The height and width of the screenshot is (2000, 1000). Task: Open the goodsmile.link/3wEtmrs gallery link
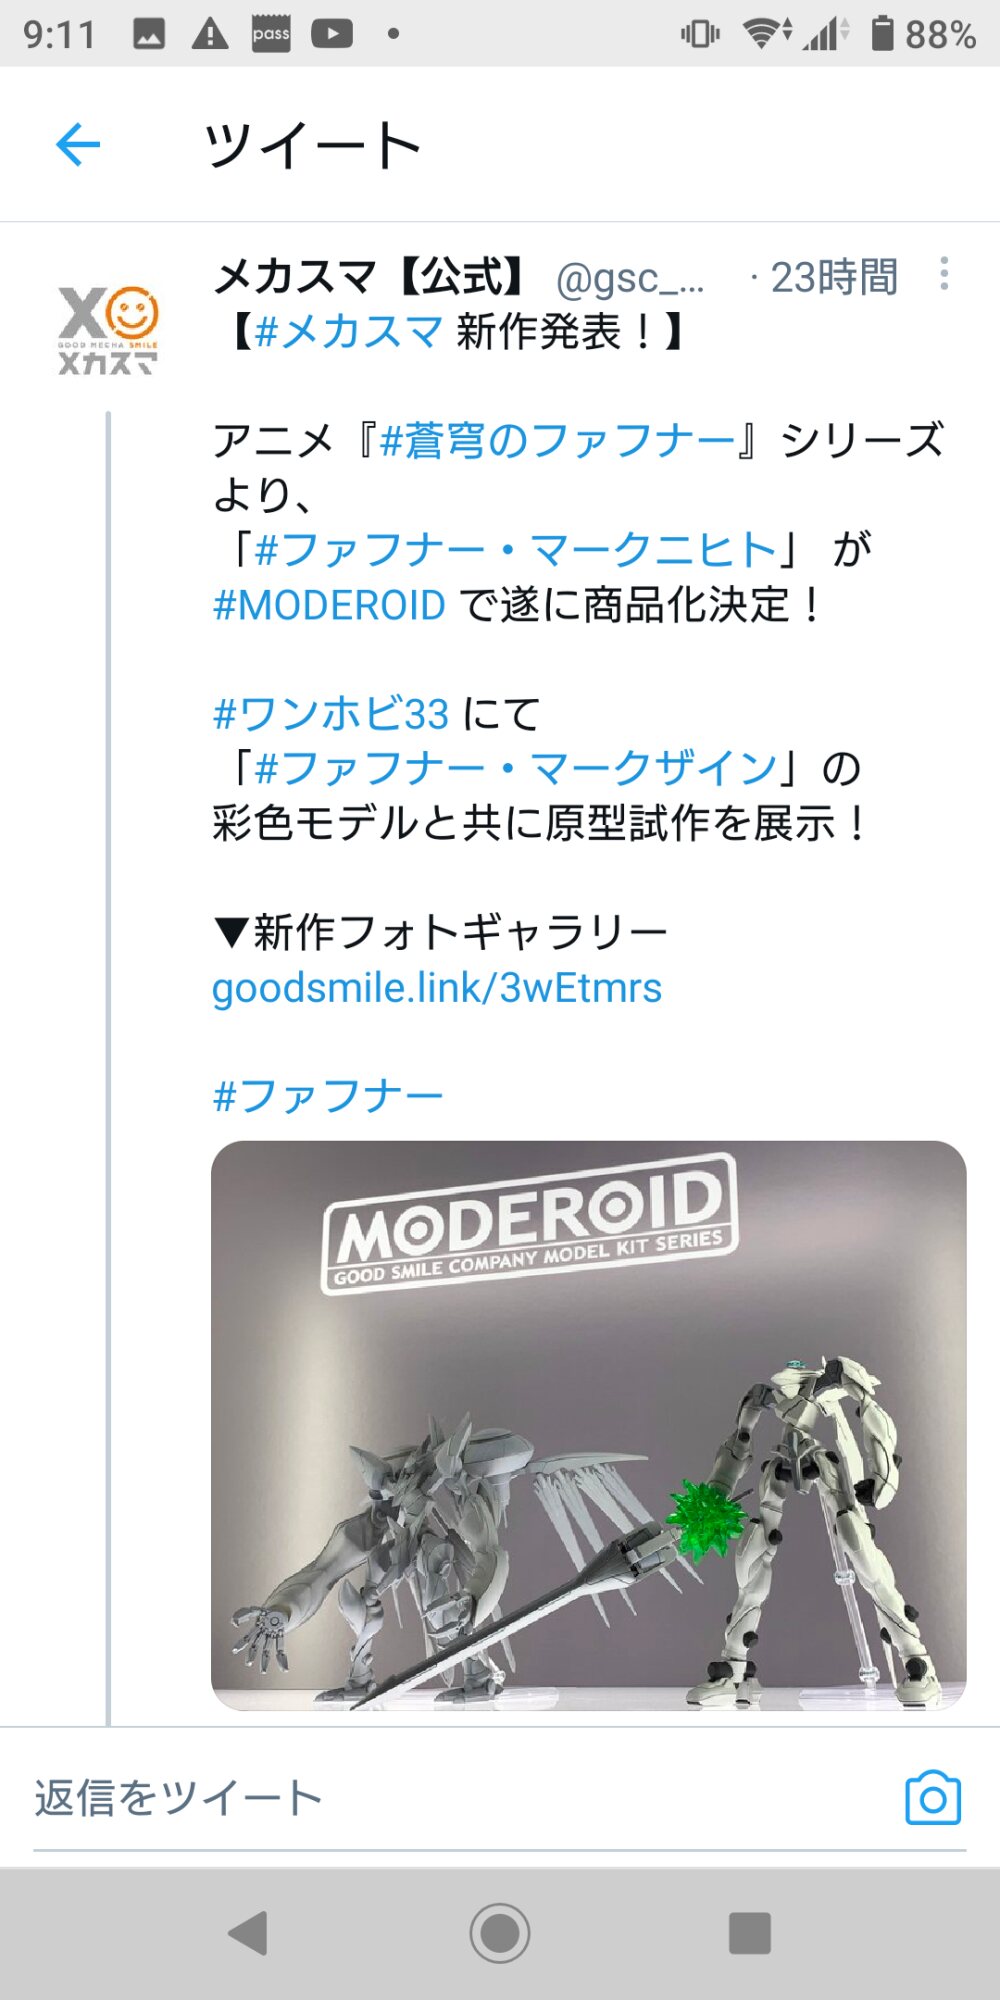(x=437, y=988)
